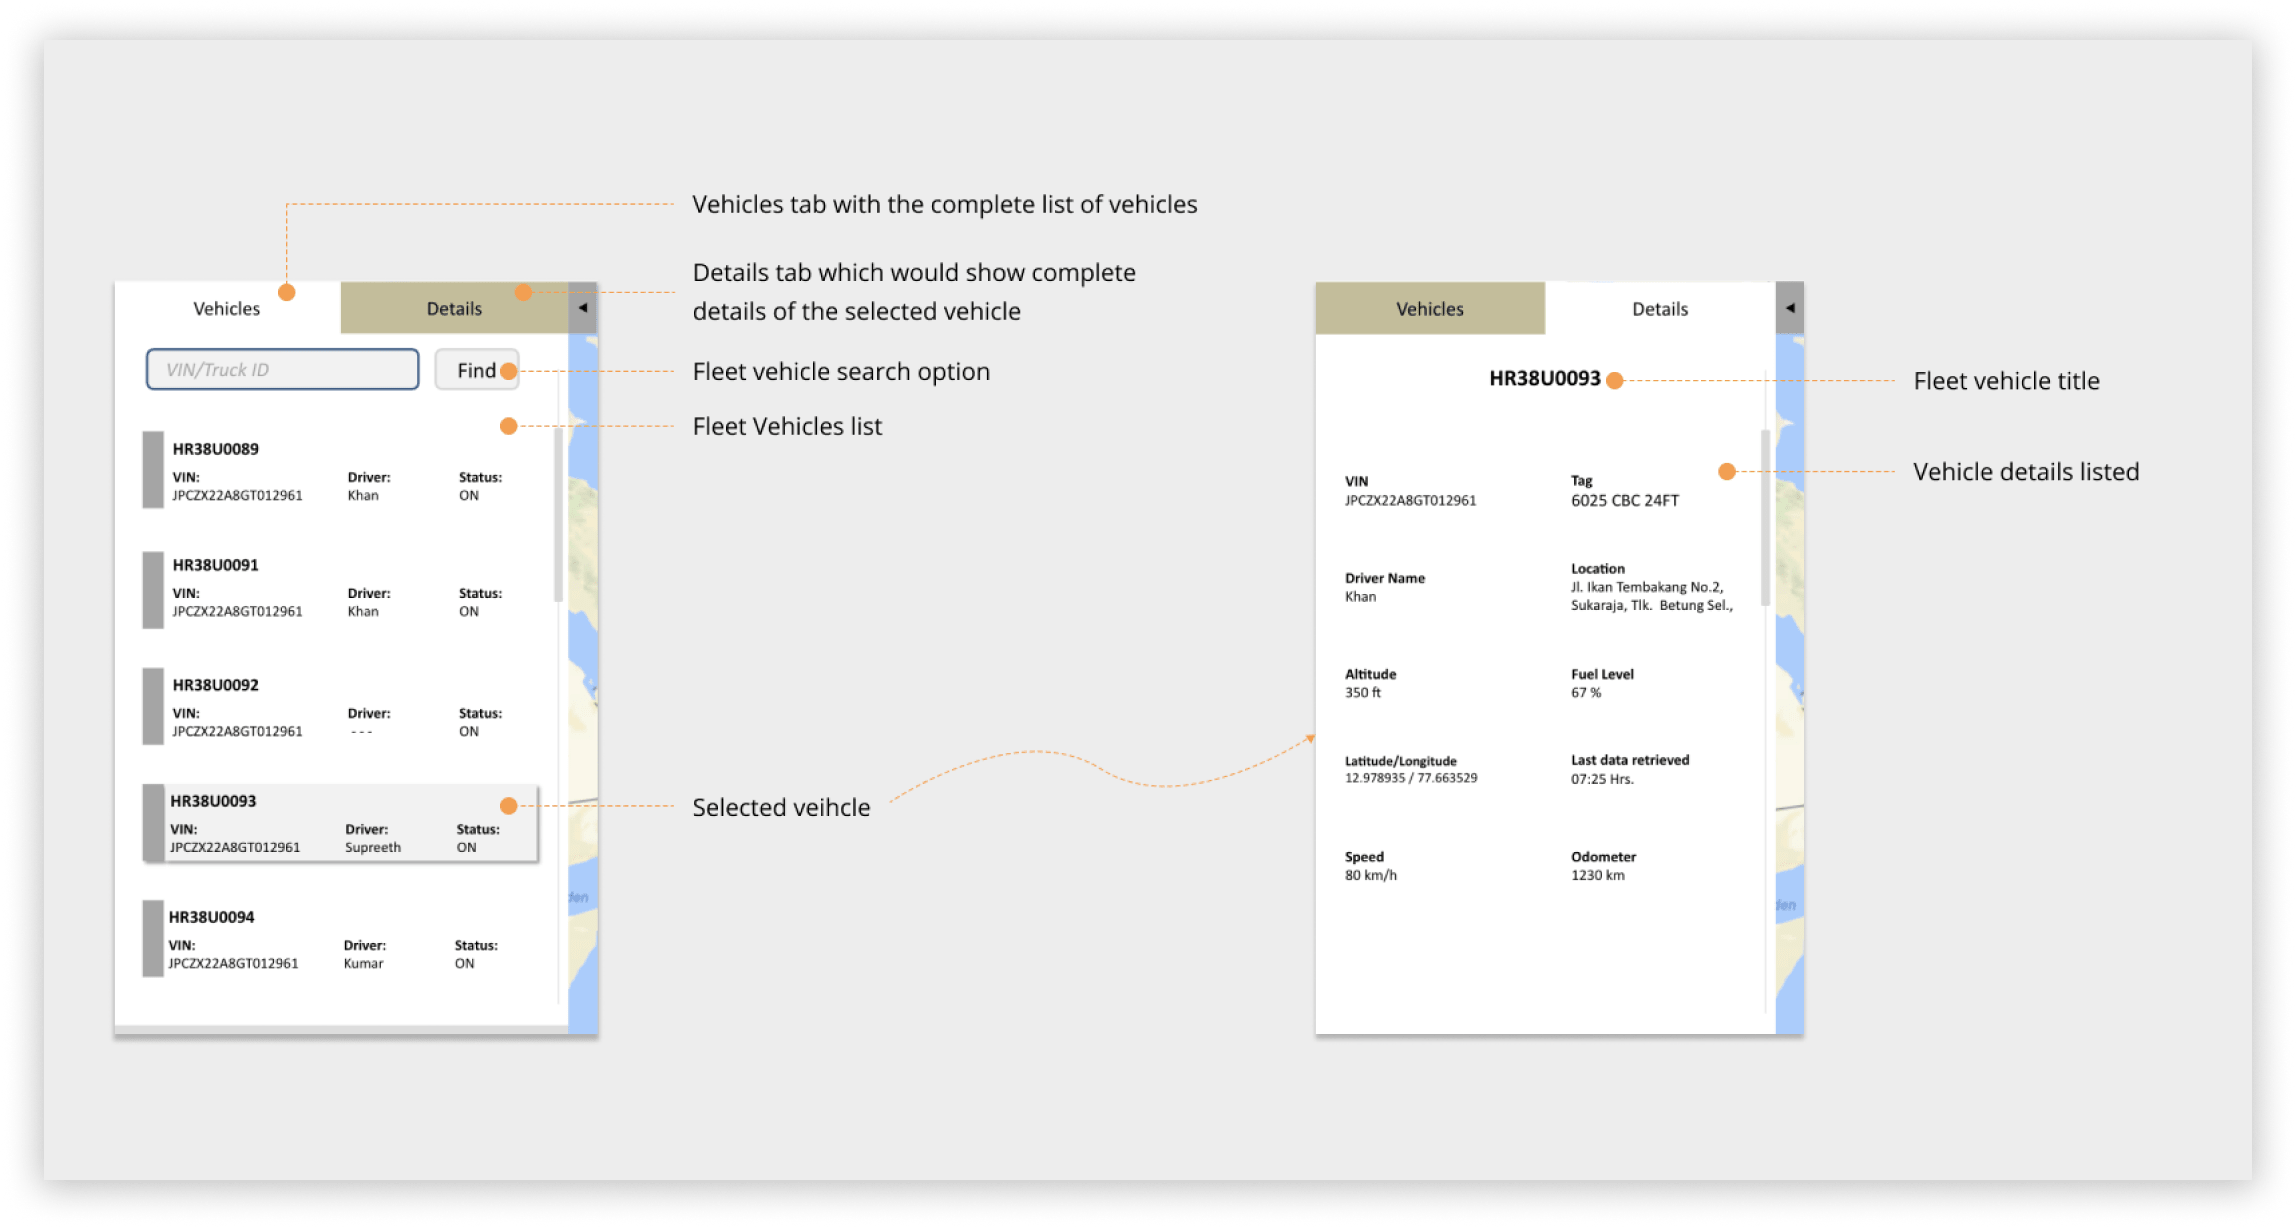
Task: Click gray status bar beside HR38U0089
Action: click(153, 470)
